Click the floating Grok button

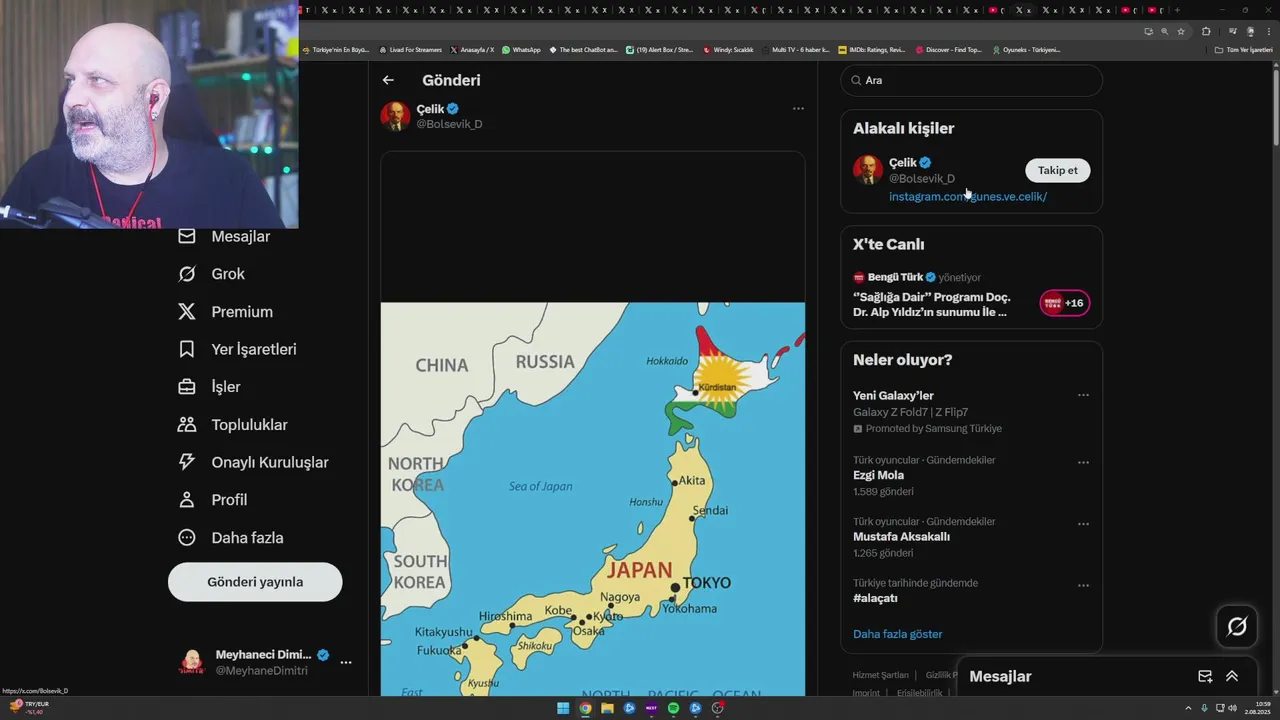pyautogui.click(x=1237, y=627)
